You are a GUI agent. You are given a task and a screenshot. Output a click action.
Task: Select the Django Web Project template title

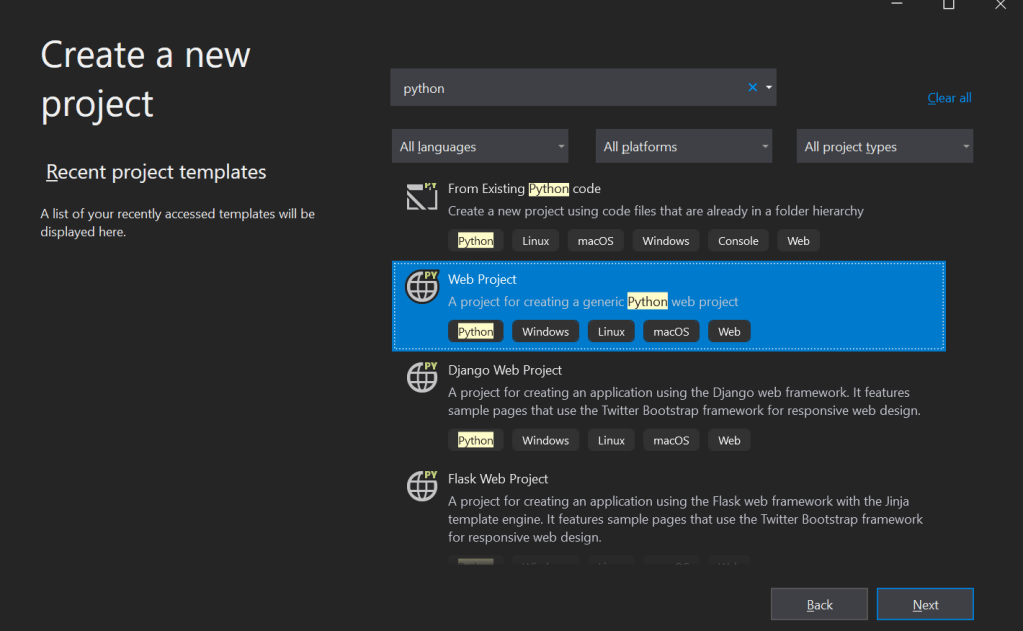coord(505,370)
